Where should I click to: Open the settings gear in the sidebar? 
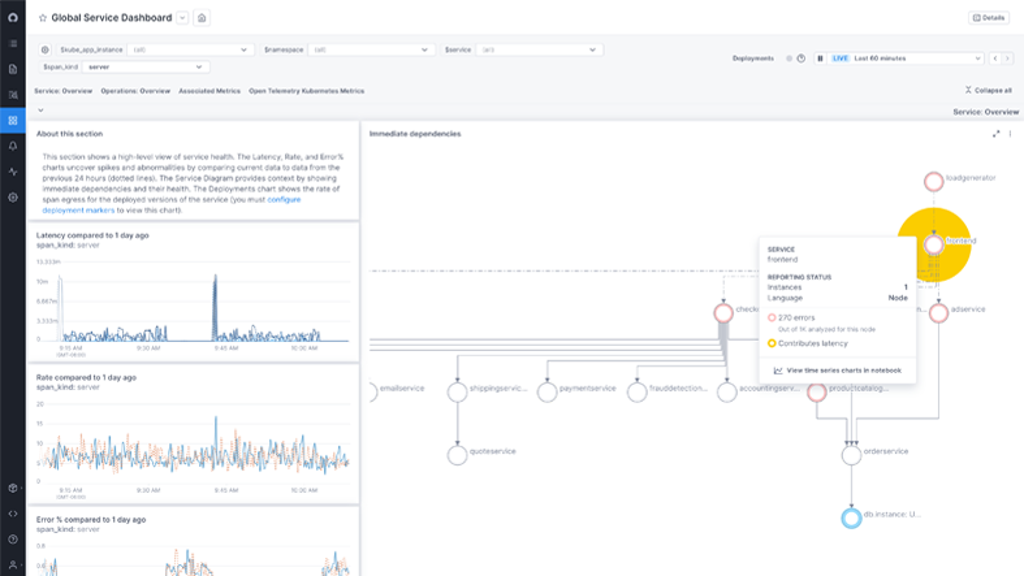tap(12, 197)
